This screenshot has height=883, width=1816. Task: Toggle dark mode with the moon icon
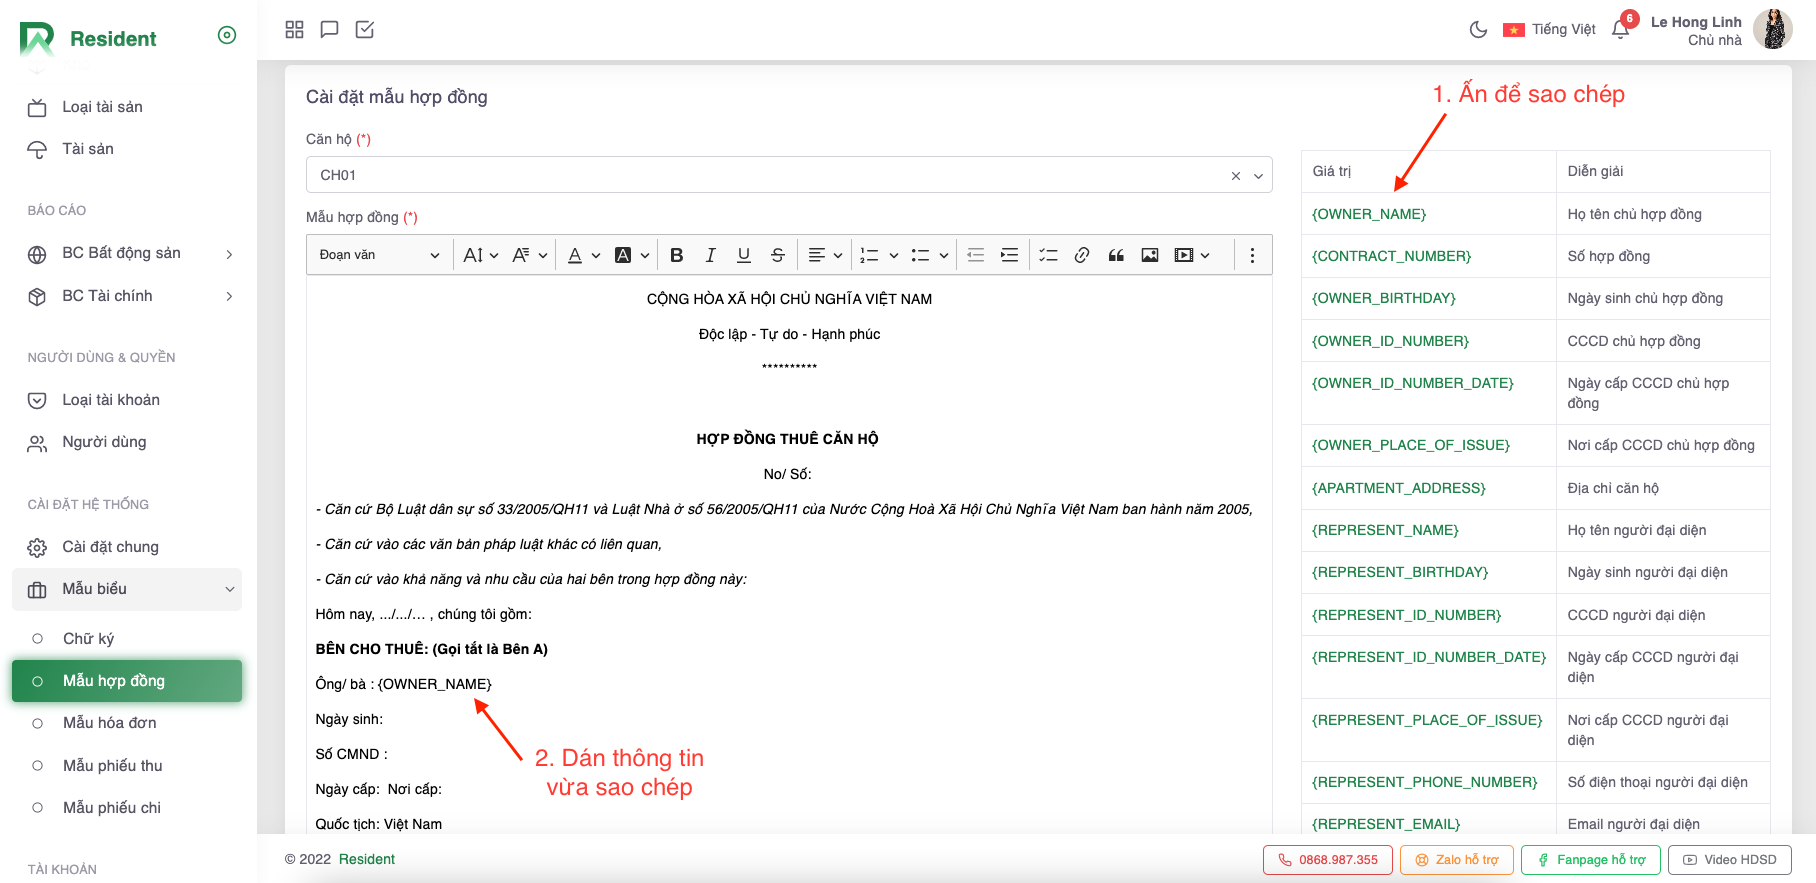click(1478, 30)
